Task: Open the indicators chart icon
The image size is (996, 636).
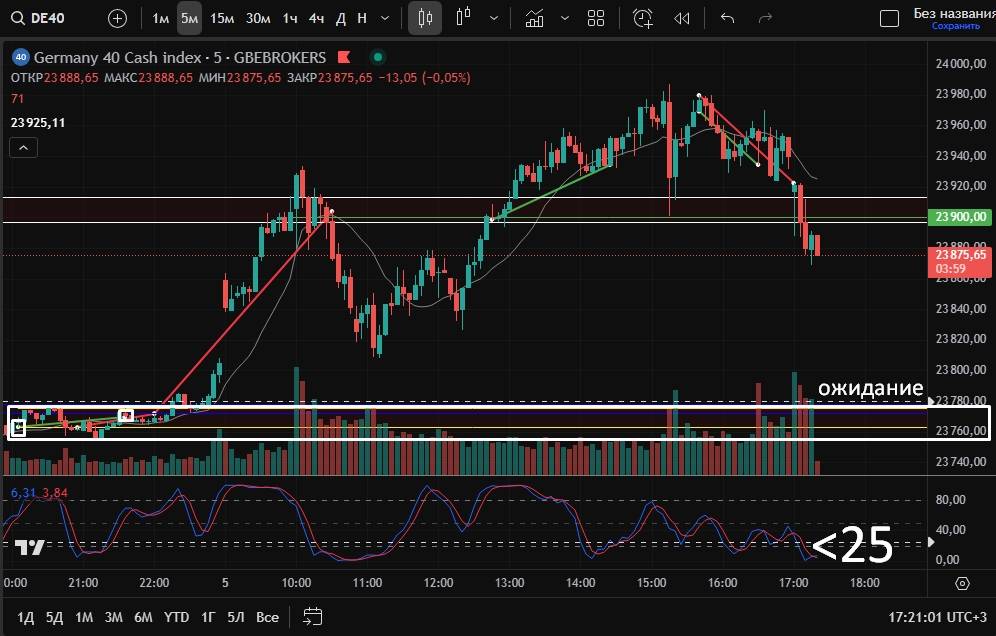Action: click(x=535, y=18)
